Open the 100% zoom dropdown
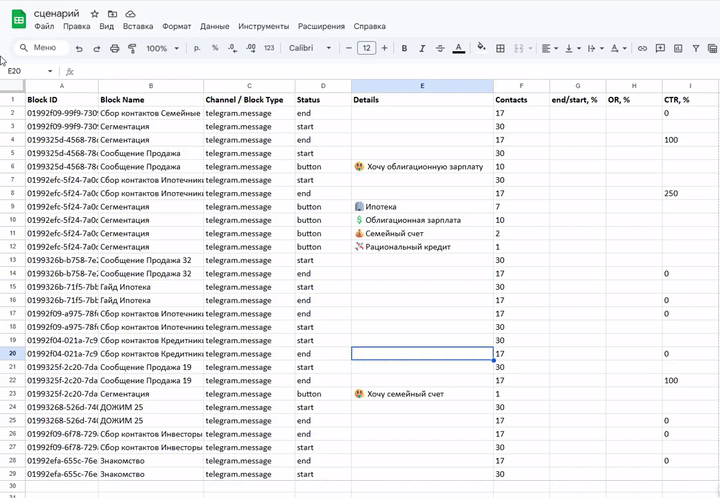The image size is (720, 498). 161,48
